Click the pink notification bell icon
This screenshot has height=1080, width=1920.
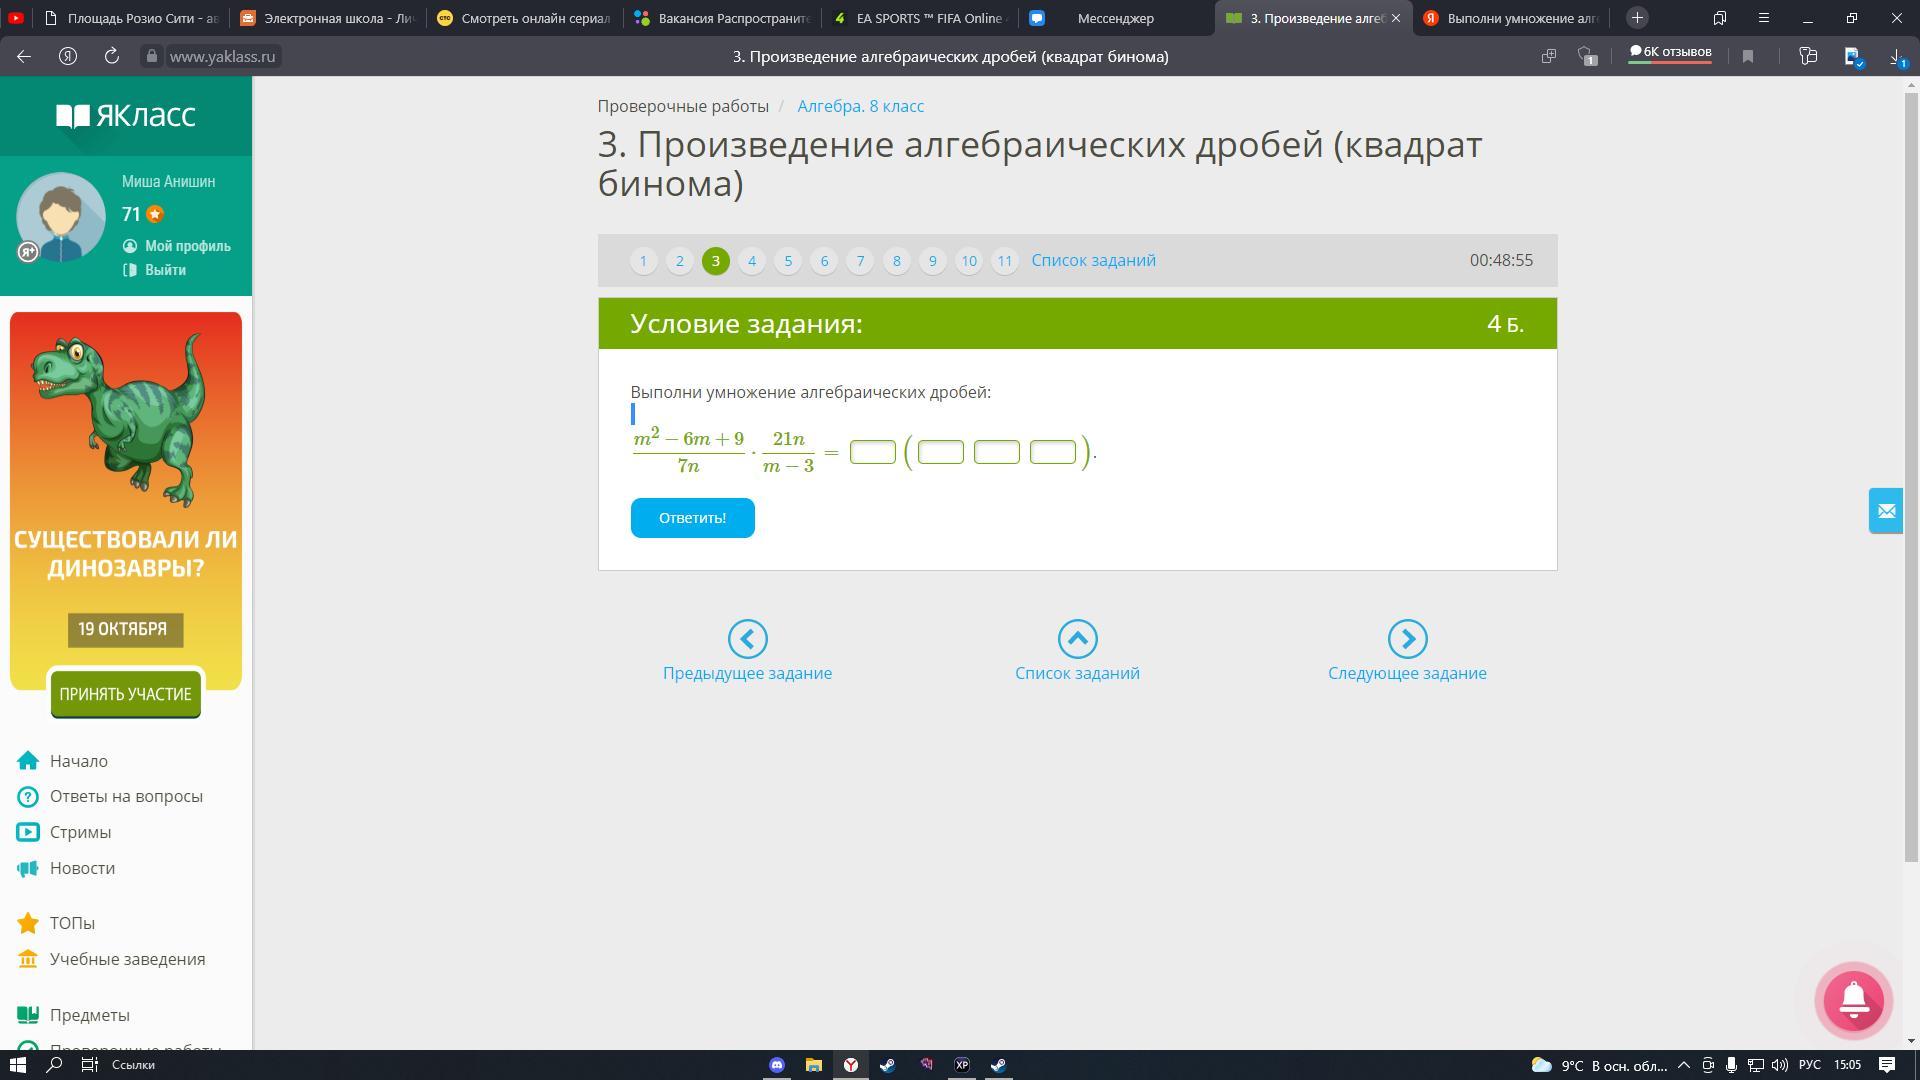(x=1853, y=1000)
